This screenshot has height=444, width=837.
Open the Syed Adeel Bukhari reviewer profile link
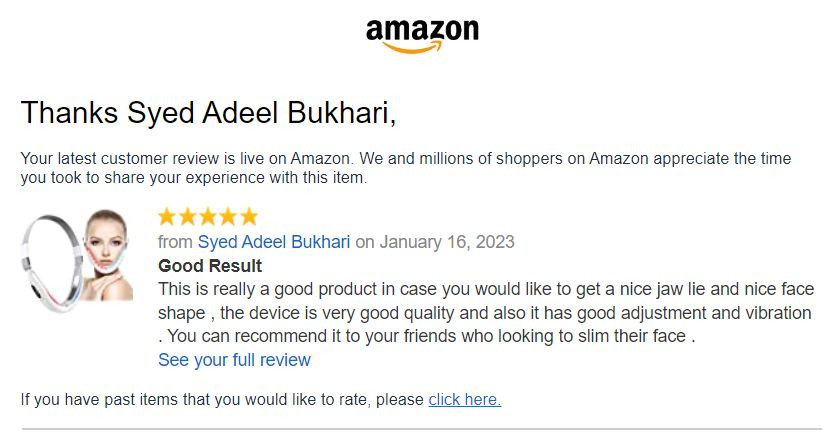click(274, 242)
